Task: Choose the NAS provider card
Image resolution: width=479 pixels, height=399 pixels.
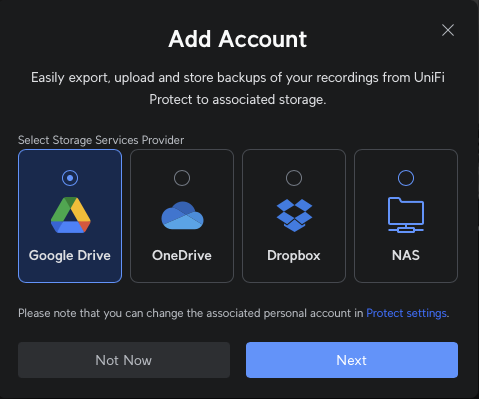Action: click(x=406, y=216)
